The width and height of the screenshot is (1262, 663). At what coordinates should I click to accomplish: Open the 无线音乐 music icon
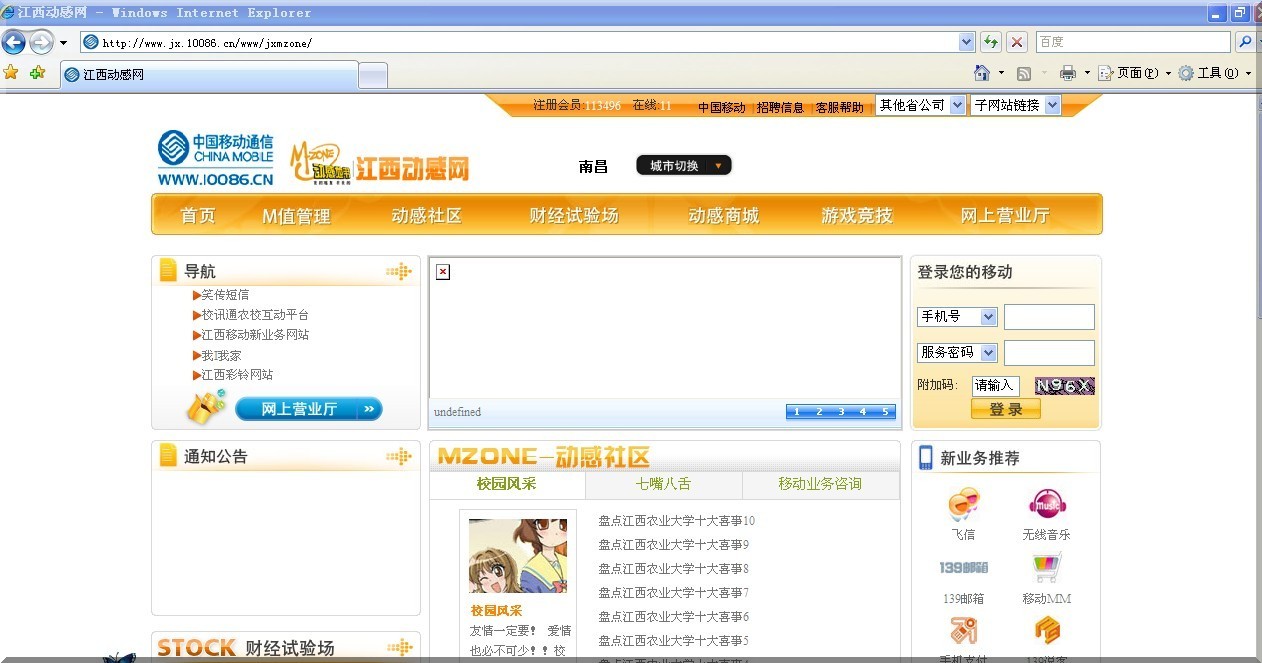click(1046, 505)
